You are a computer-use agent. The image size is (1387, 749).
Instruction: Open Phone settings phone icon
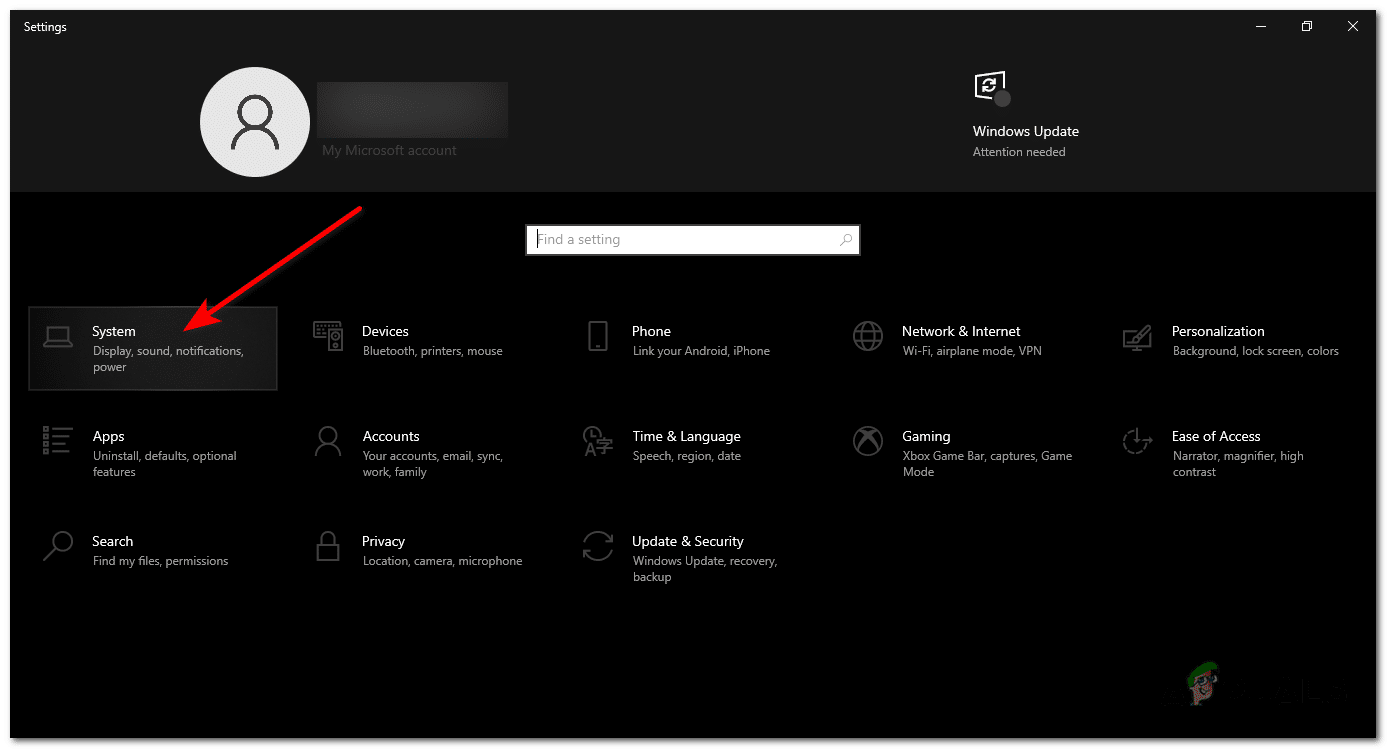pos(597,337)
